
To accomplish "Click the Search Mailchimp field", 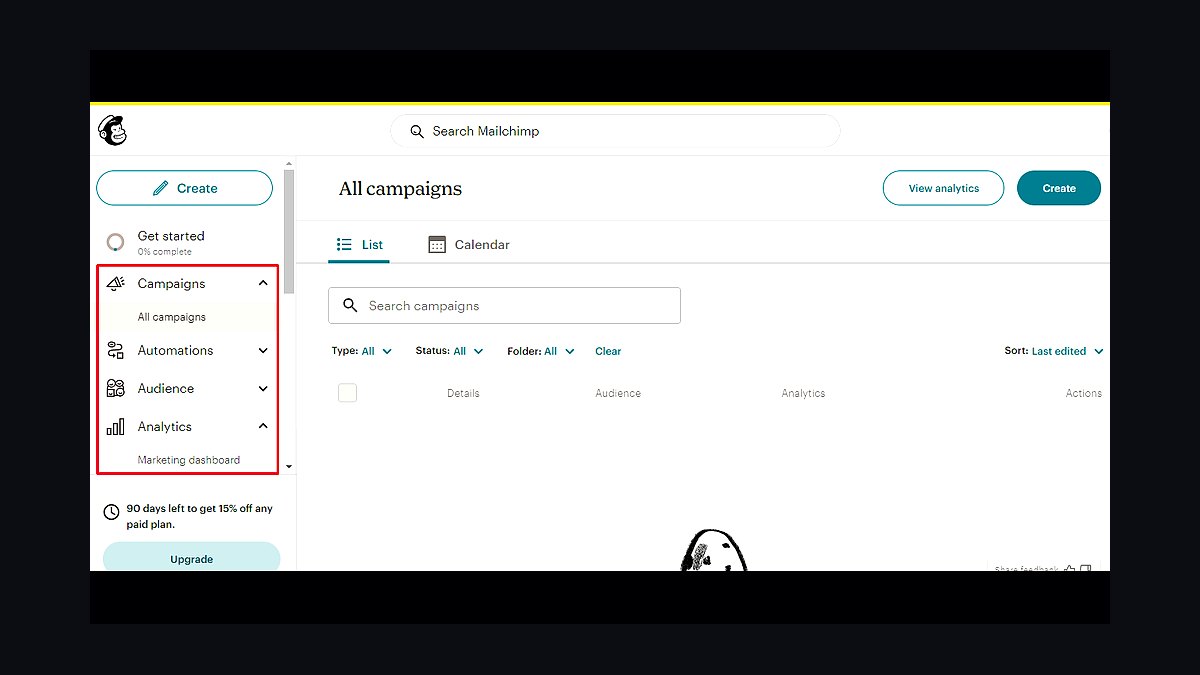I will [615, 131].
